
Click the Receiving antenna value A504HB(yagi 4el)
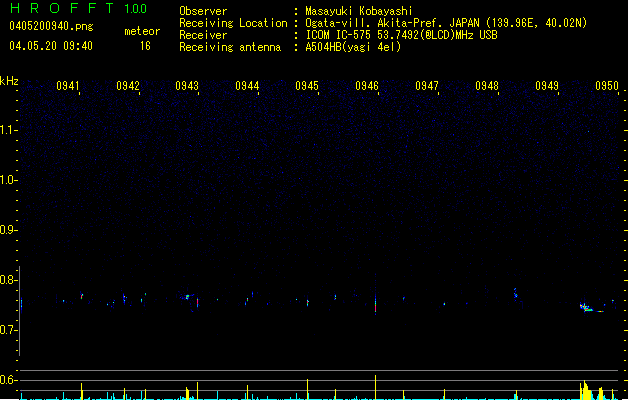(x=353, y=47)
